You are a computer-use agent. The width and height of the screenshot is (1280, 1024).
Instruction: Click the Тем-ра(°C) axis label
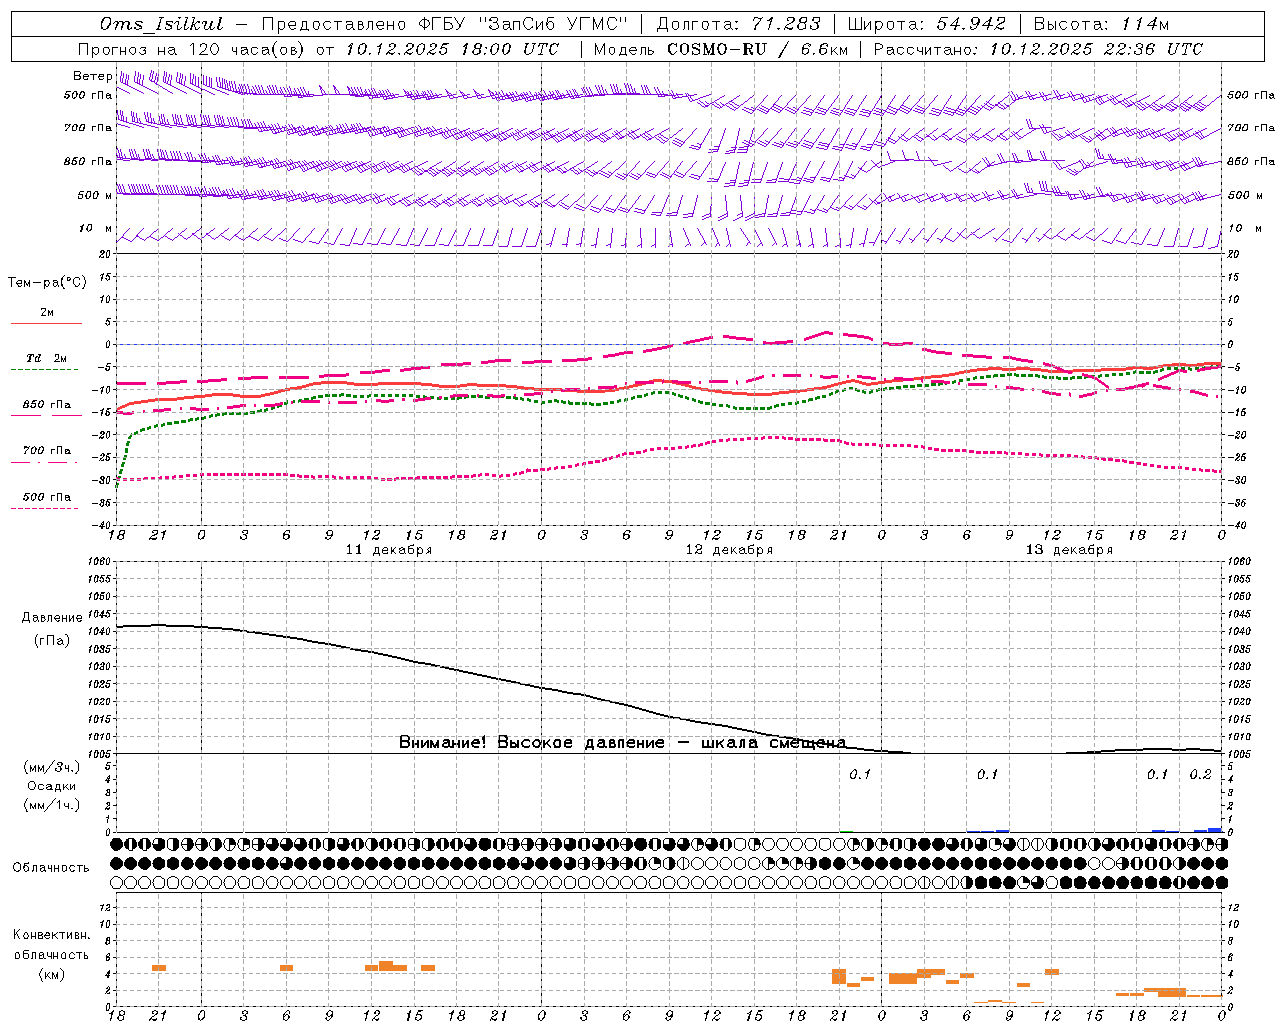[47, 283]
